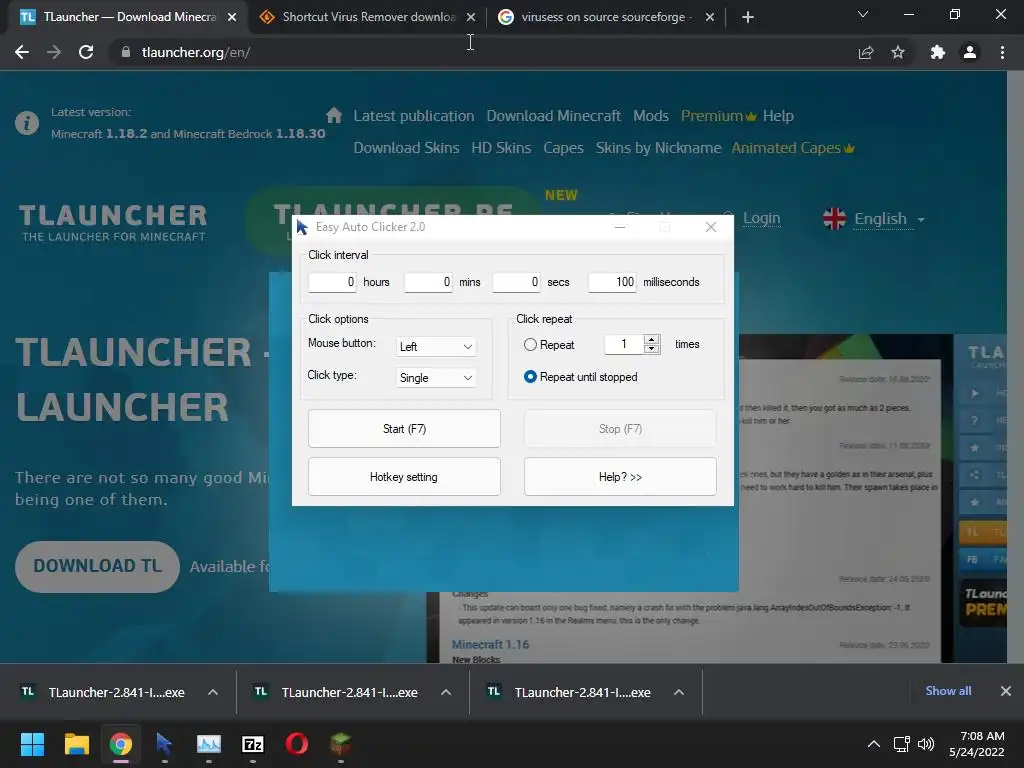Close the virusess on sourceforge tab
Image resolution: width=1024 pixels, height=768 pixels.
(x=710, y=17)
